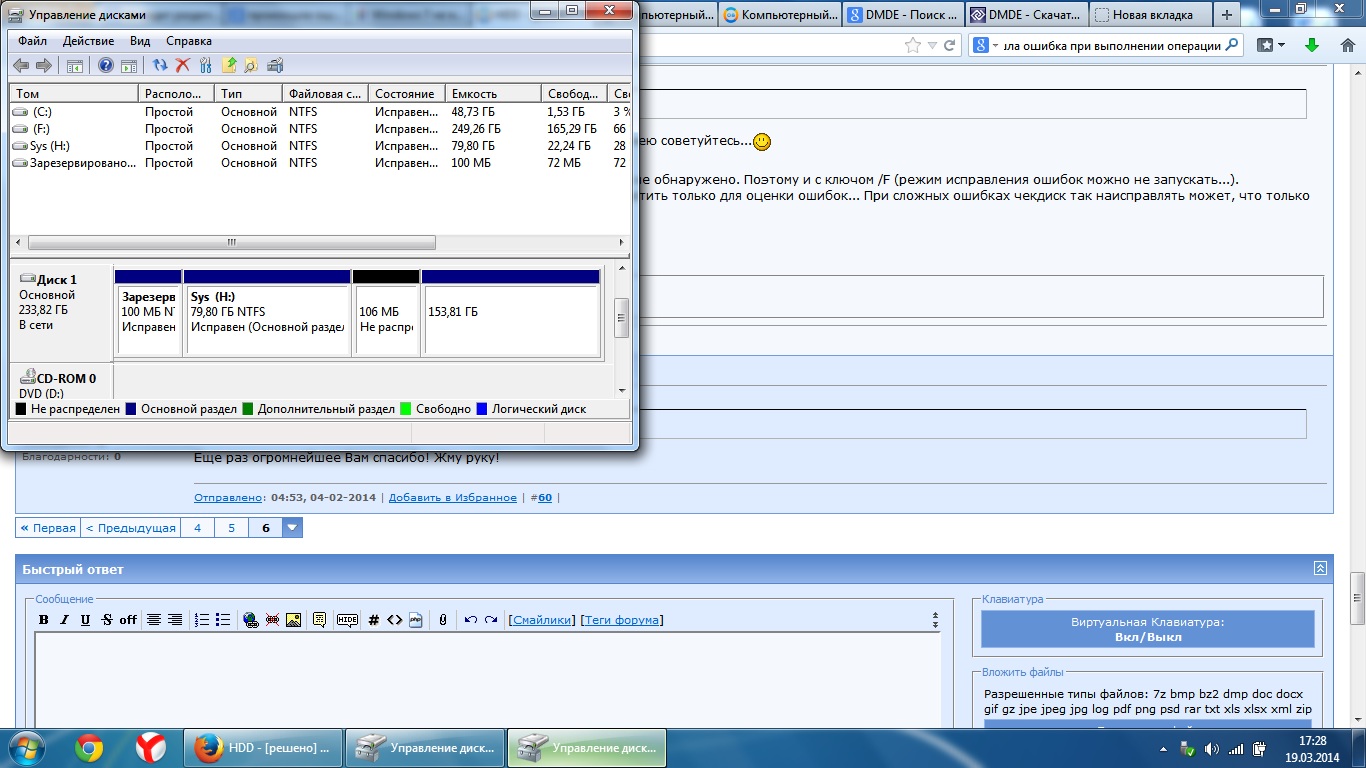Viewport: 1366px width, 768px height.
Task: Click the HIDE tag icon in editor
Action: (347, 620)
